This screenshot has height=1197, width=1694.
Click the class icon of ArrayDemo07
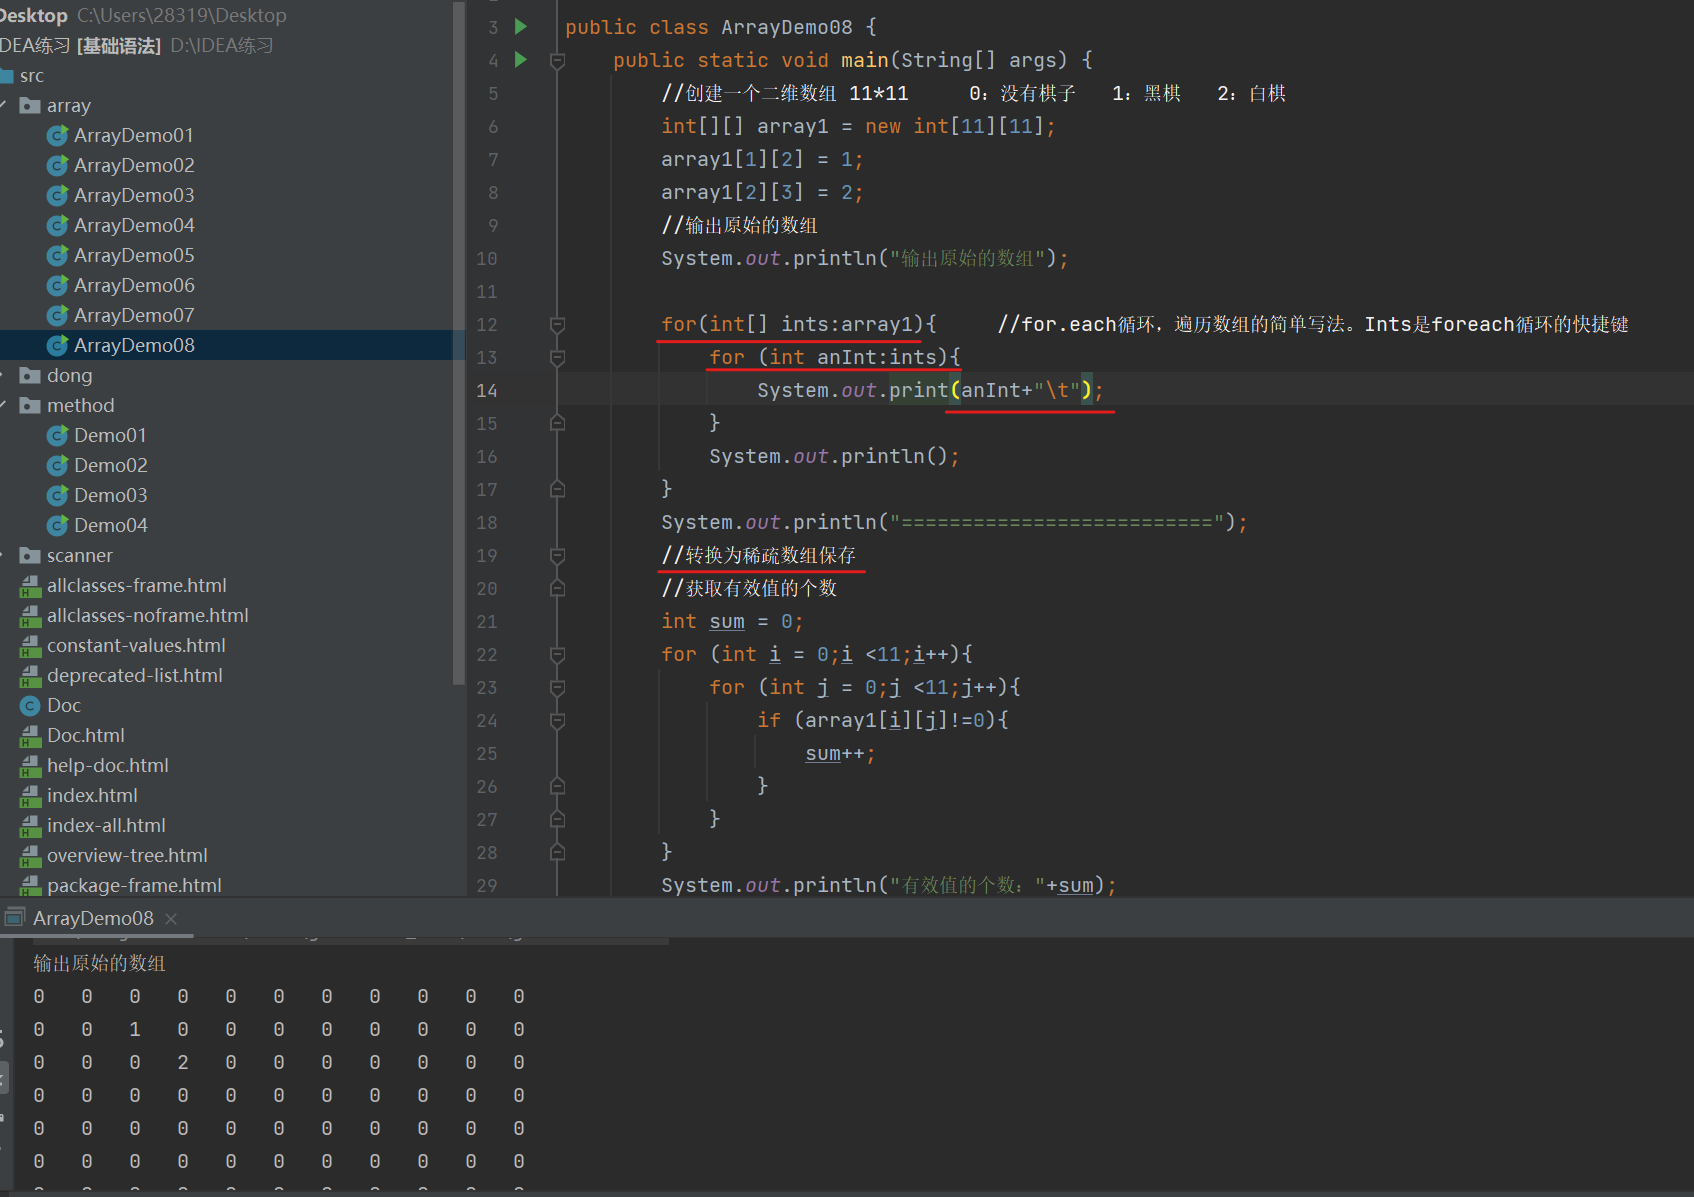point(58,316)
